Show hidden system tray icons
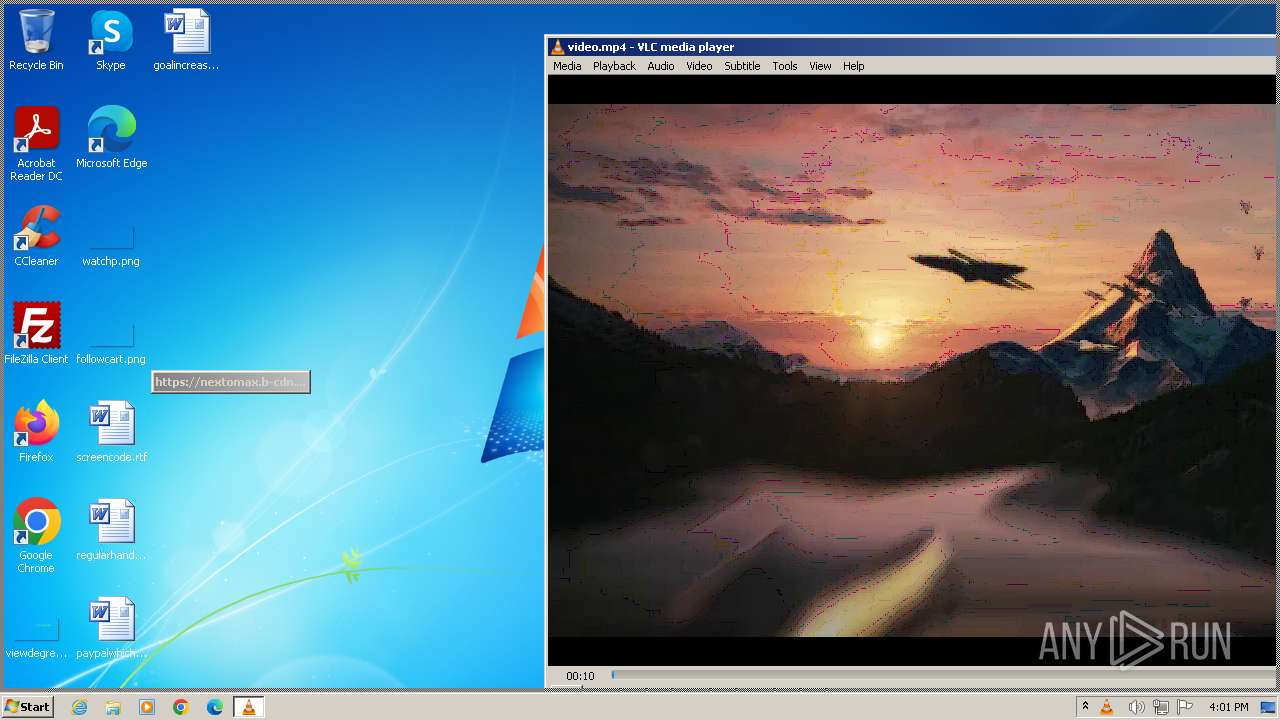1280x720 pixels. click(1085, 707)
